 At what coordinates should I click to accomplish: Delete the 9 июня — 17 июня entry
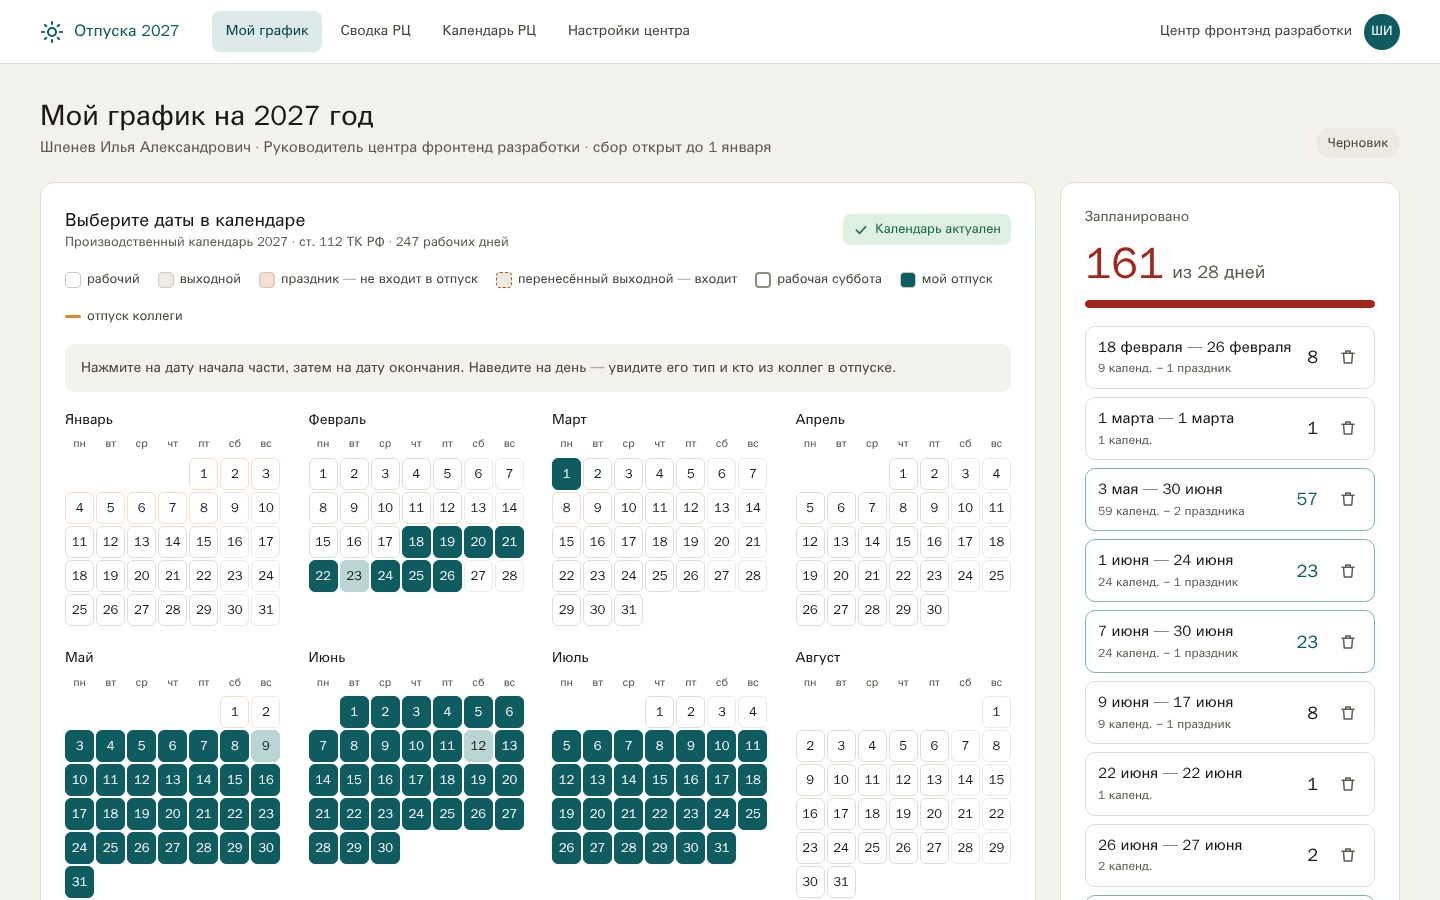pos(1348,713)
